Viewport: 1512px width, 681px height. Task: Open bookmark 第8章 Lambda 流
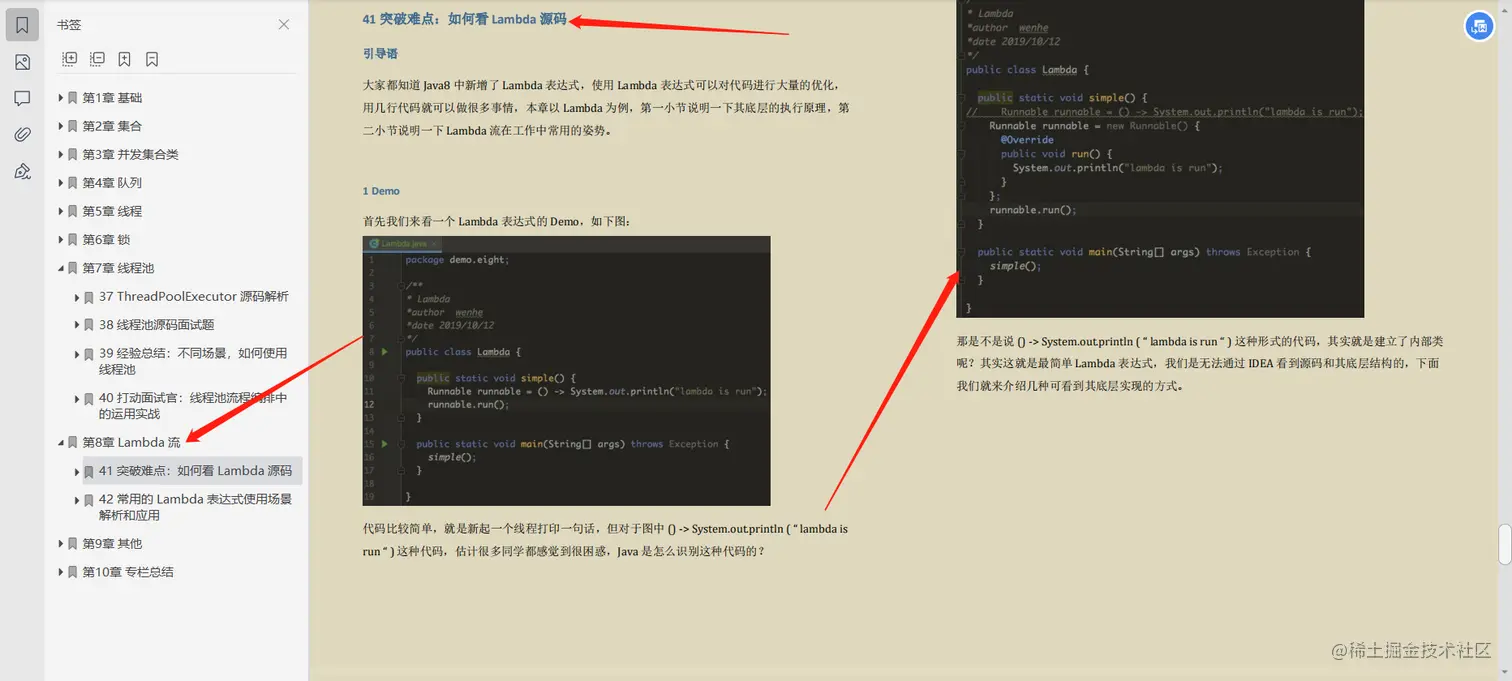[x=131, y=442]
